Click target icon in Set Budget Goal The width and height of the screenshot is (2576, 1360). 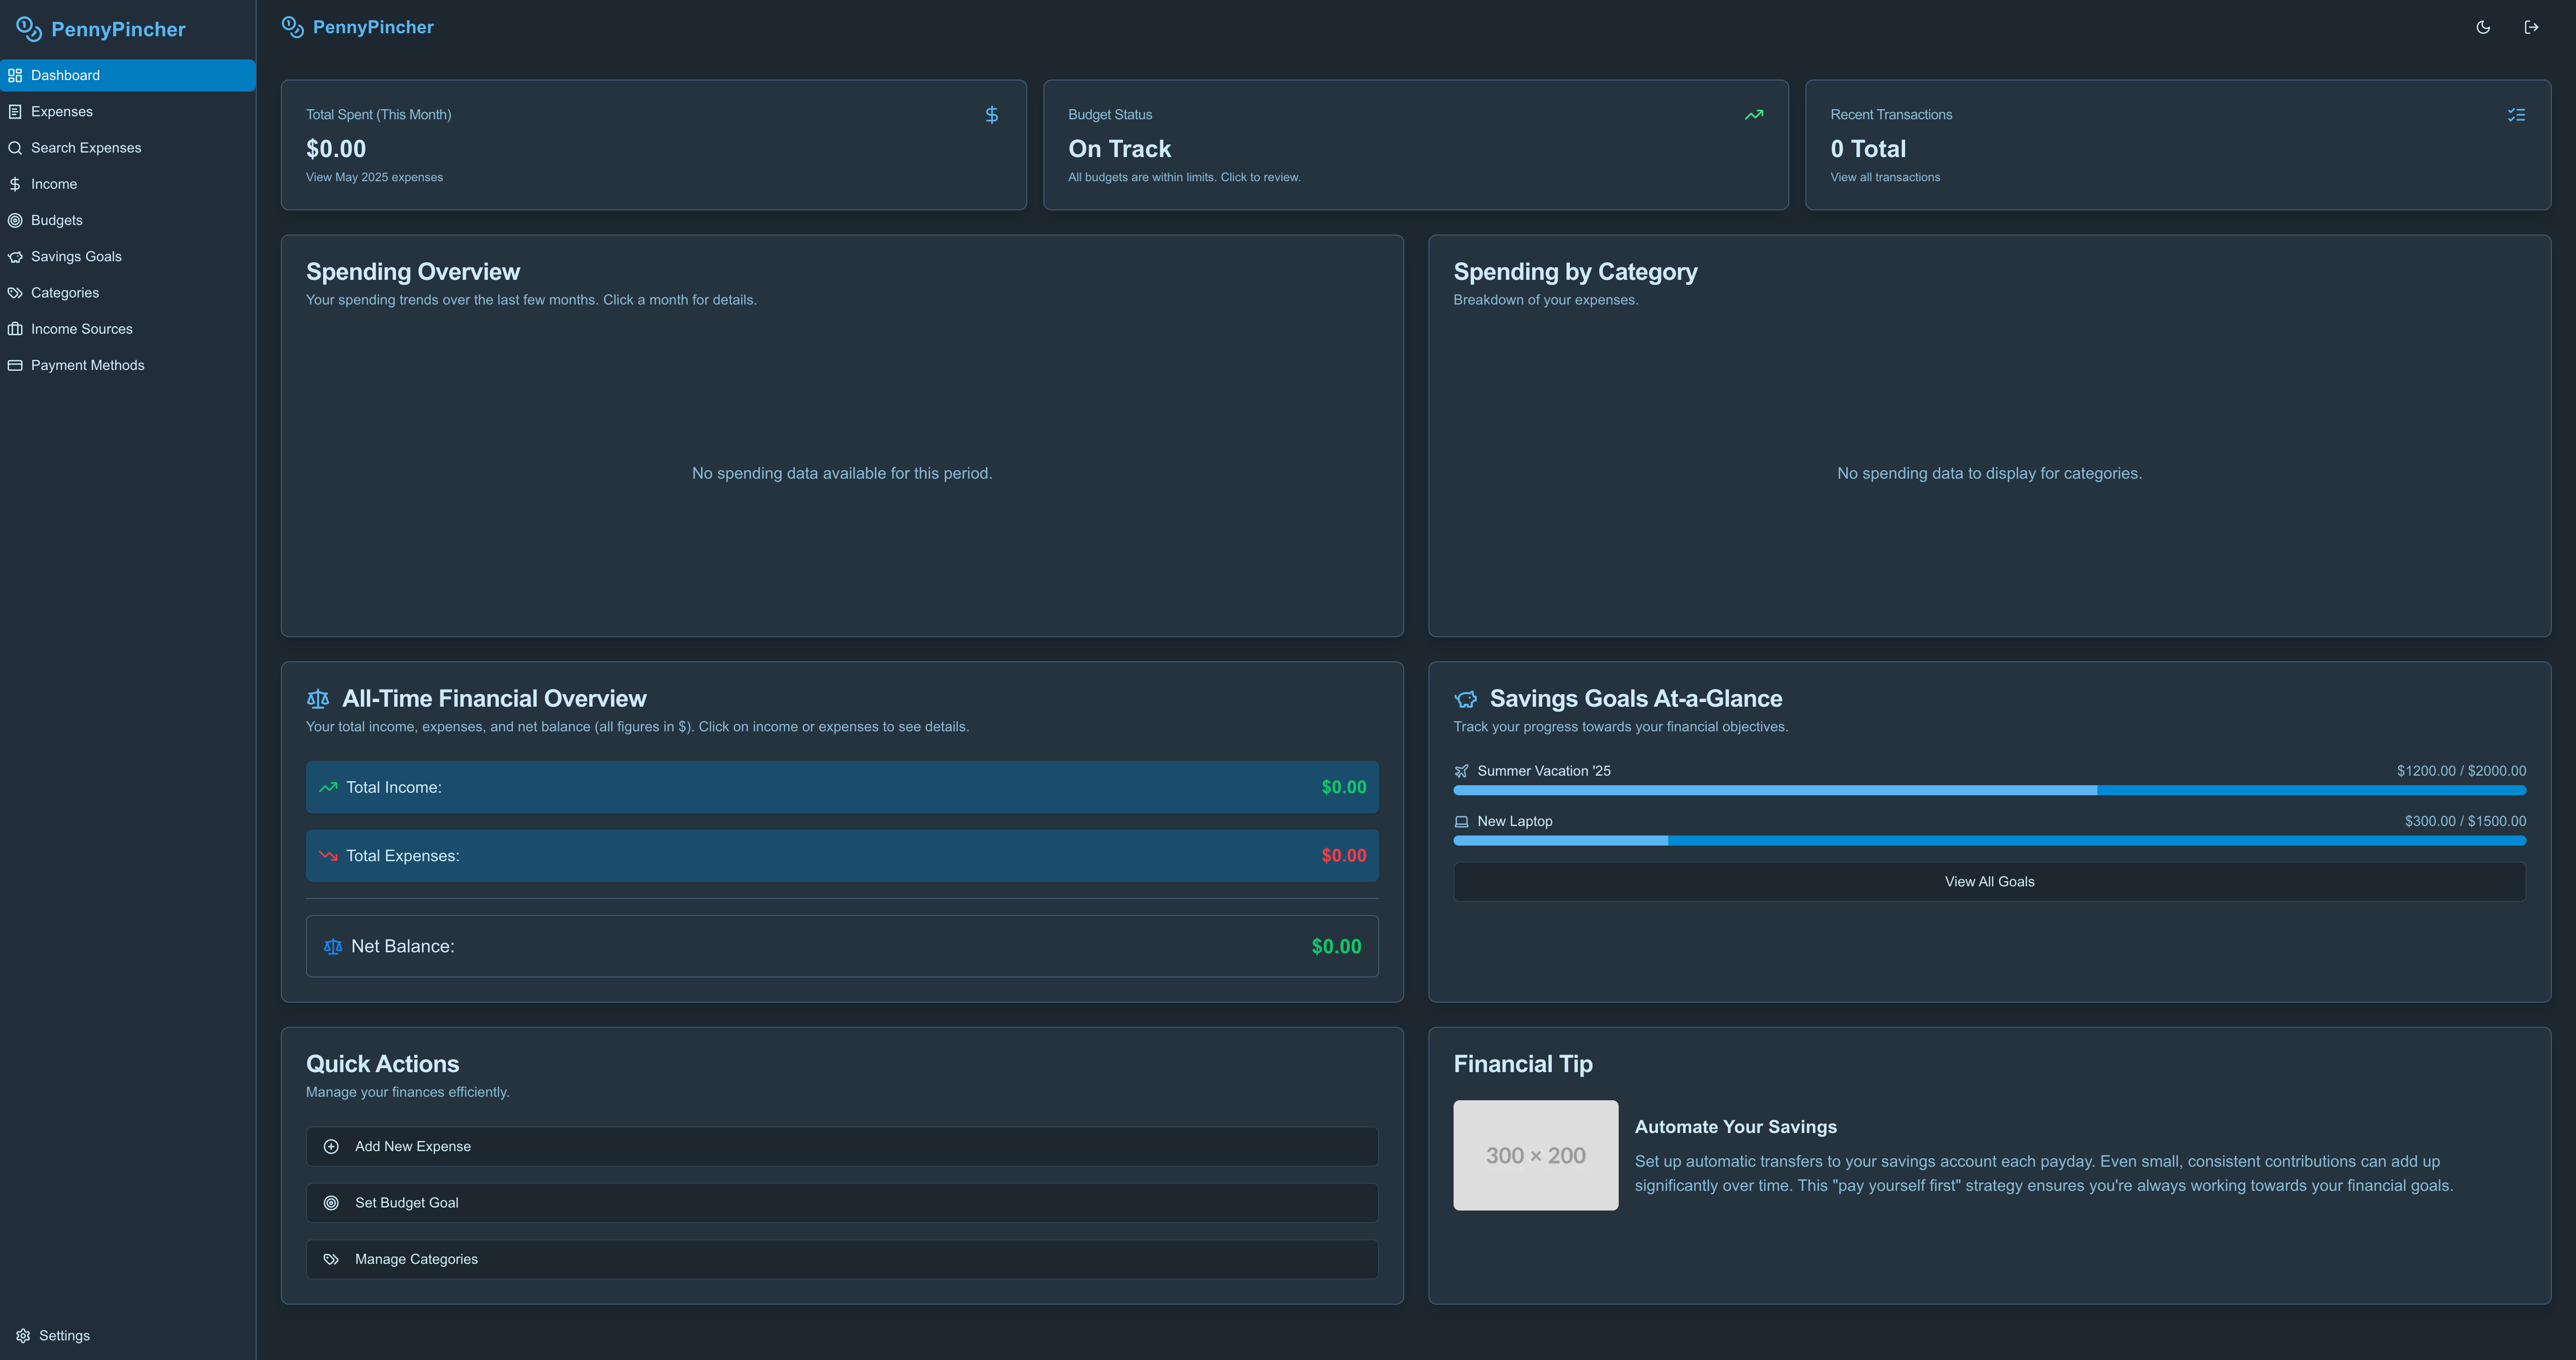[331, 1203]
